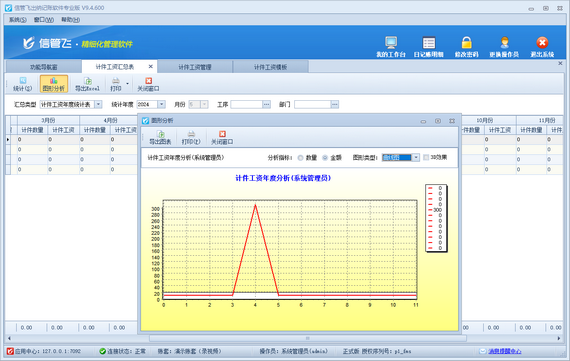Open 我的工作台 from the header
The width and height of the screenshot is (570, 361).
click(x=391, y=47)
